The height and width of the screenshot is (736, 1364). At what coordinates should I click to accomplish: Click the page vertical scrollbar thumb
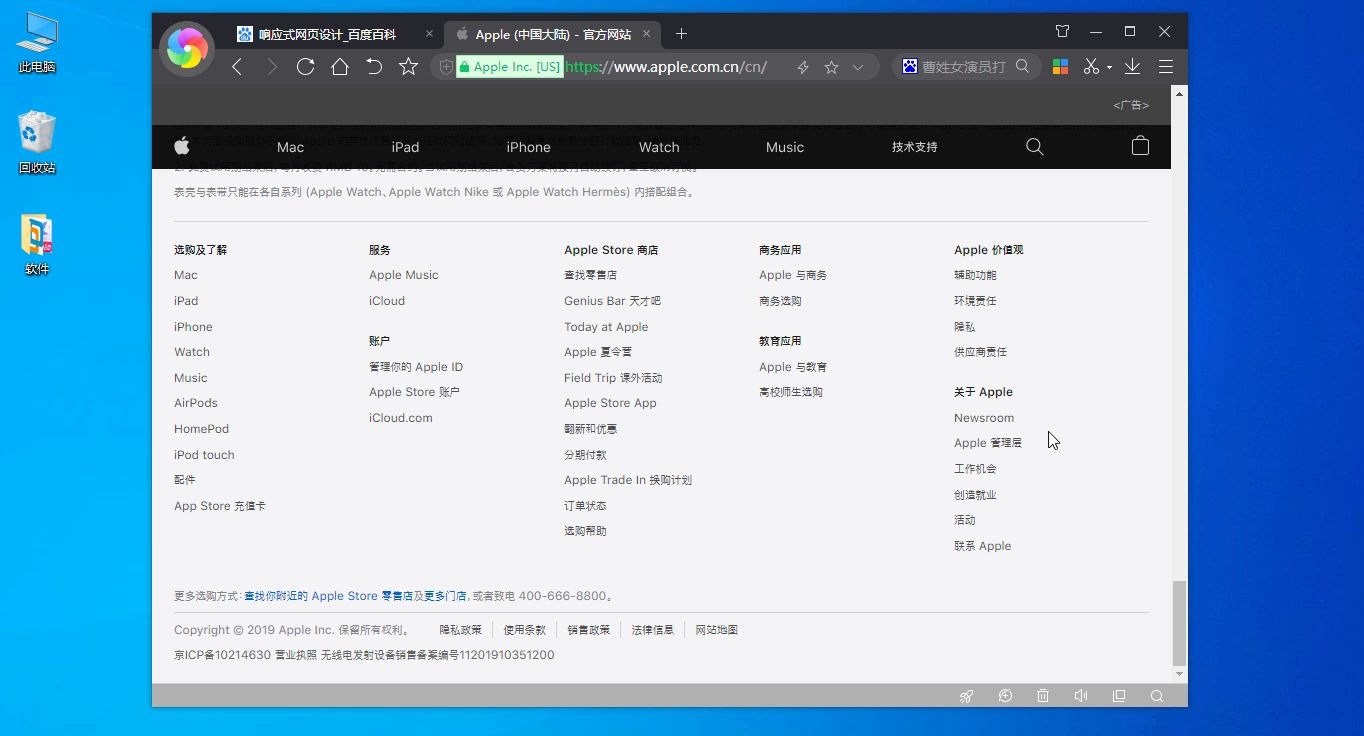pos(1179,623)
